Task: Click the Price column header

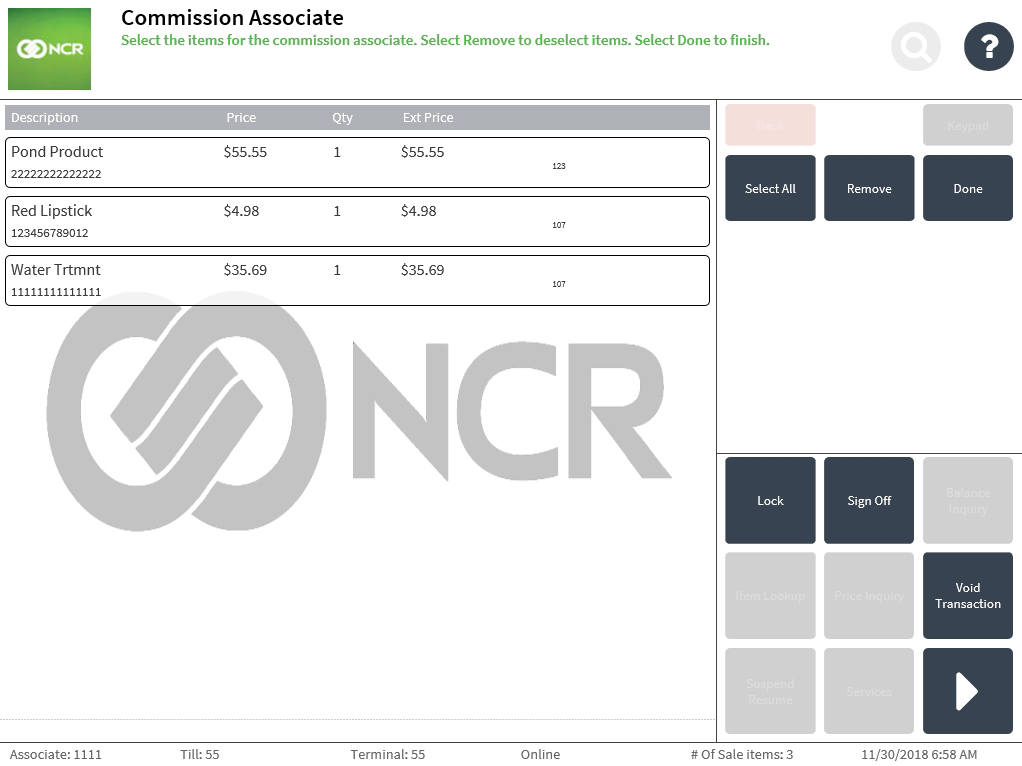Action: [241, 117]
